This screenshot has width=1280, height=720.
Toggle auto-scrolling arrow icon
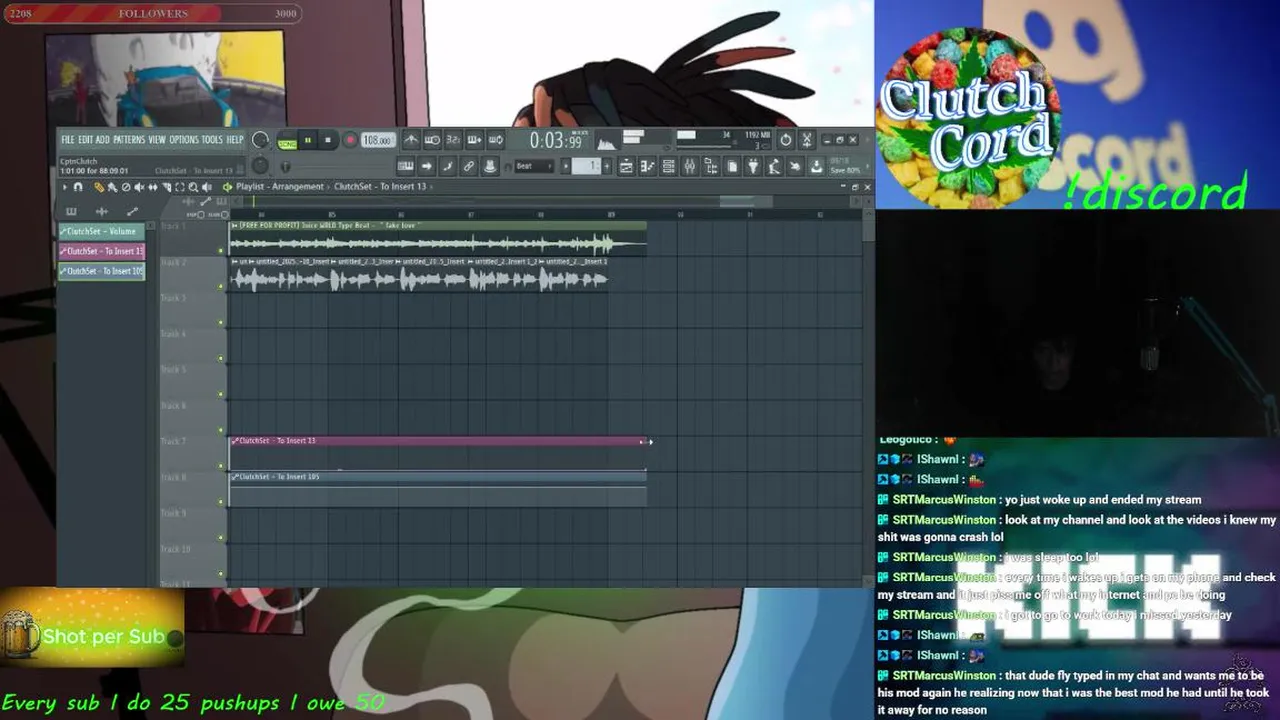click(427, 166)
